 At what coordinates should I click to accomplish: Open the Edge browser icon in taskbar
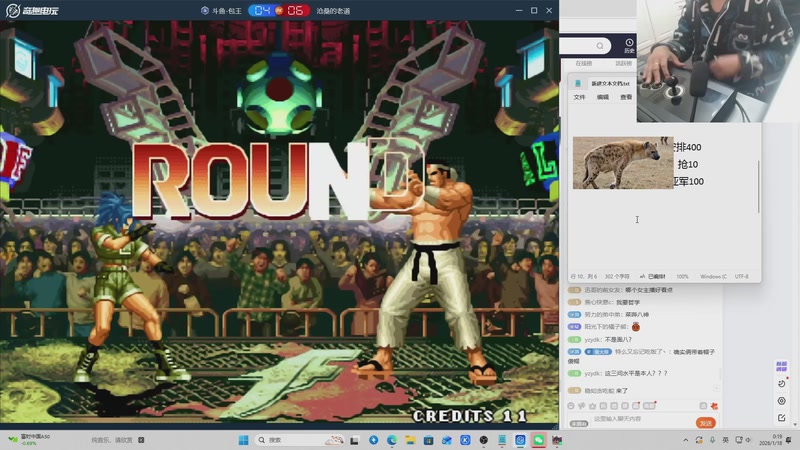tap(392, 440)
